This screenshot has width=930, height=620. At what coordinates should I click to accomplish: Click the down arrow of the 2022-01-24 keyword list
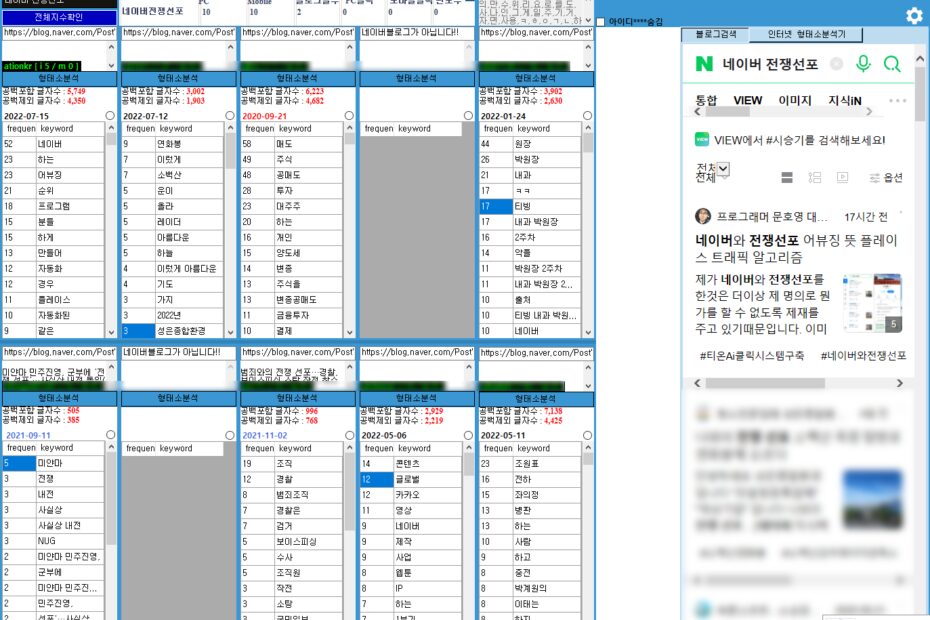(588, 333)
